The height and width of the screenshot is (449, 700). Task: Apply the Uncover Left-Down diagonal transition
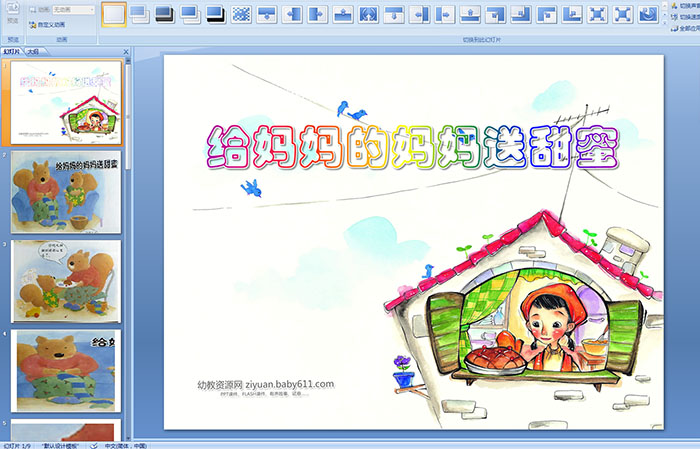tap(496, 14)
